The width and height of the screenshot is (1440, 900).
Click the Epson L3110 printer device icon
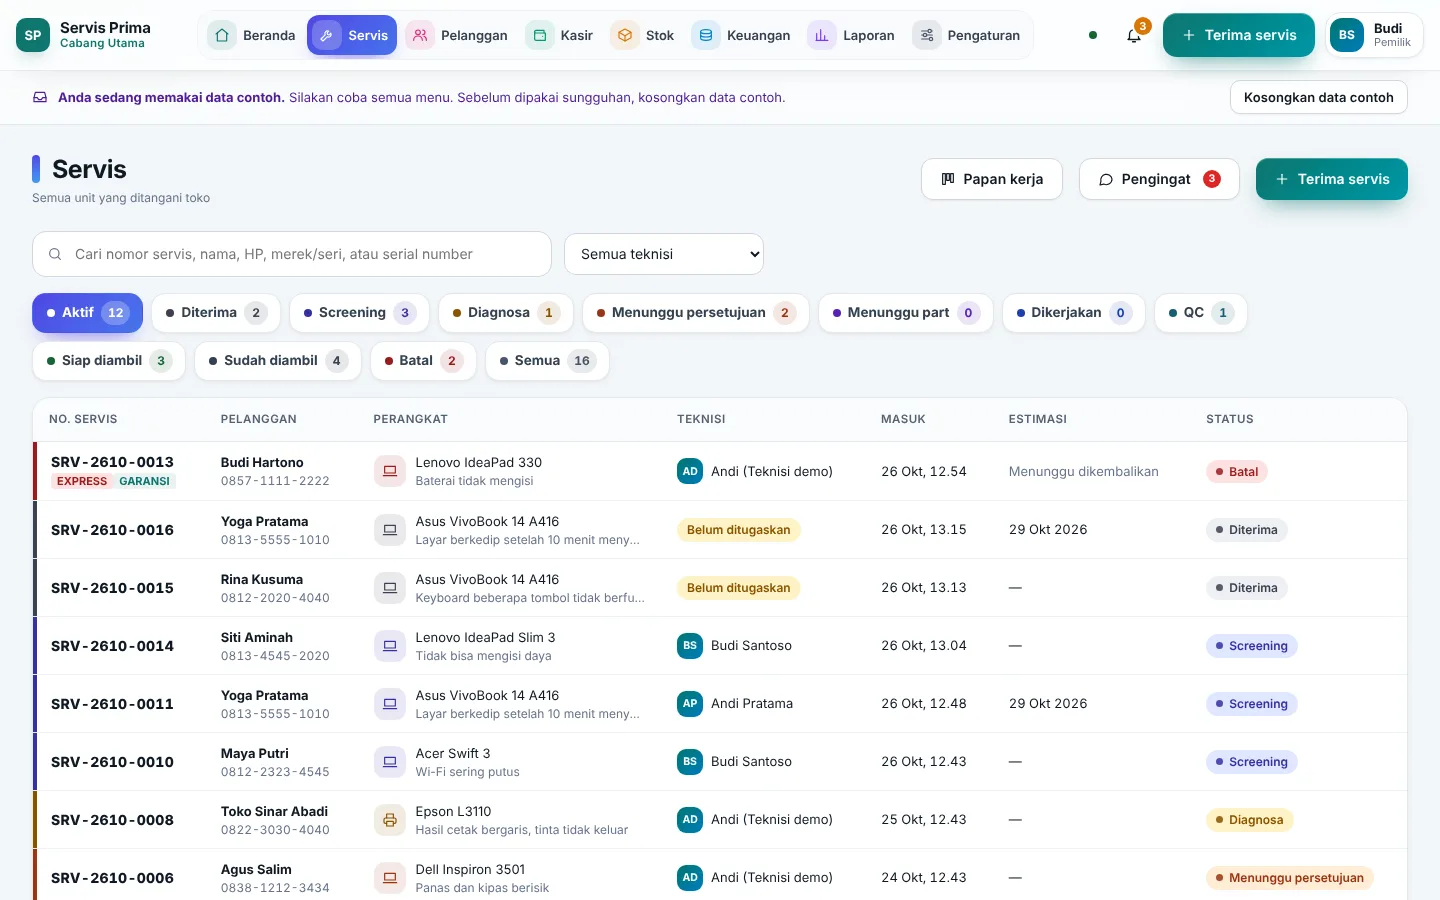pos(389,820)
